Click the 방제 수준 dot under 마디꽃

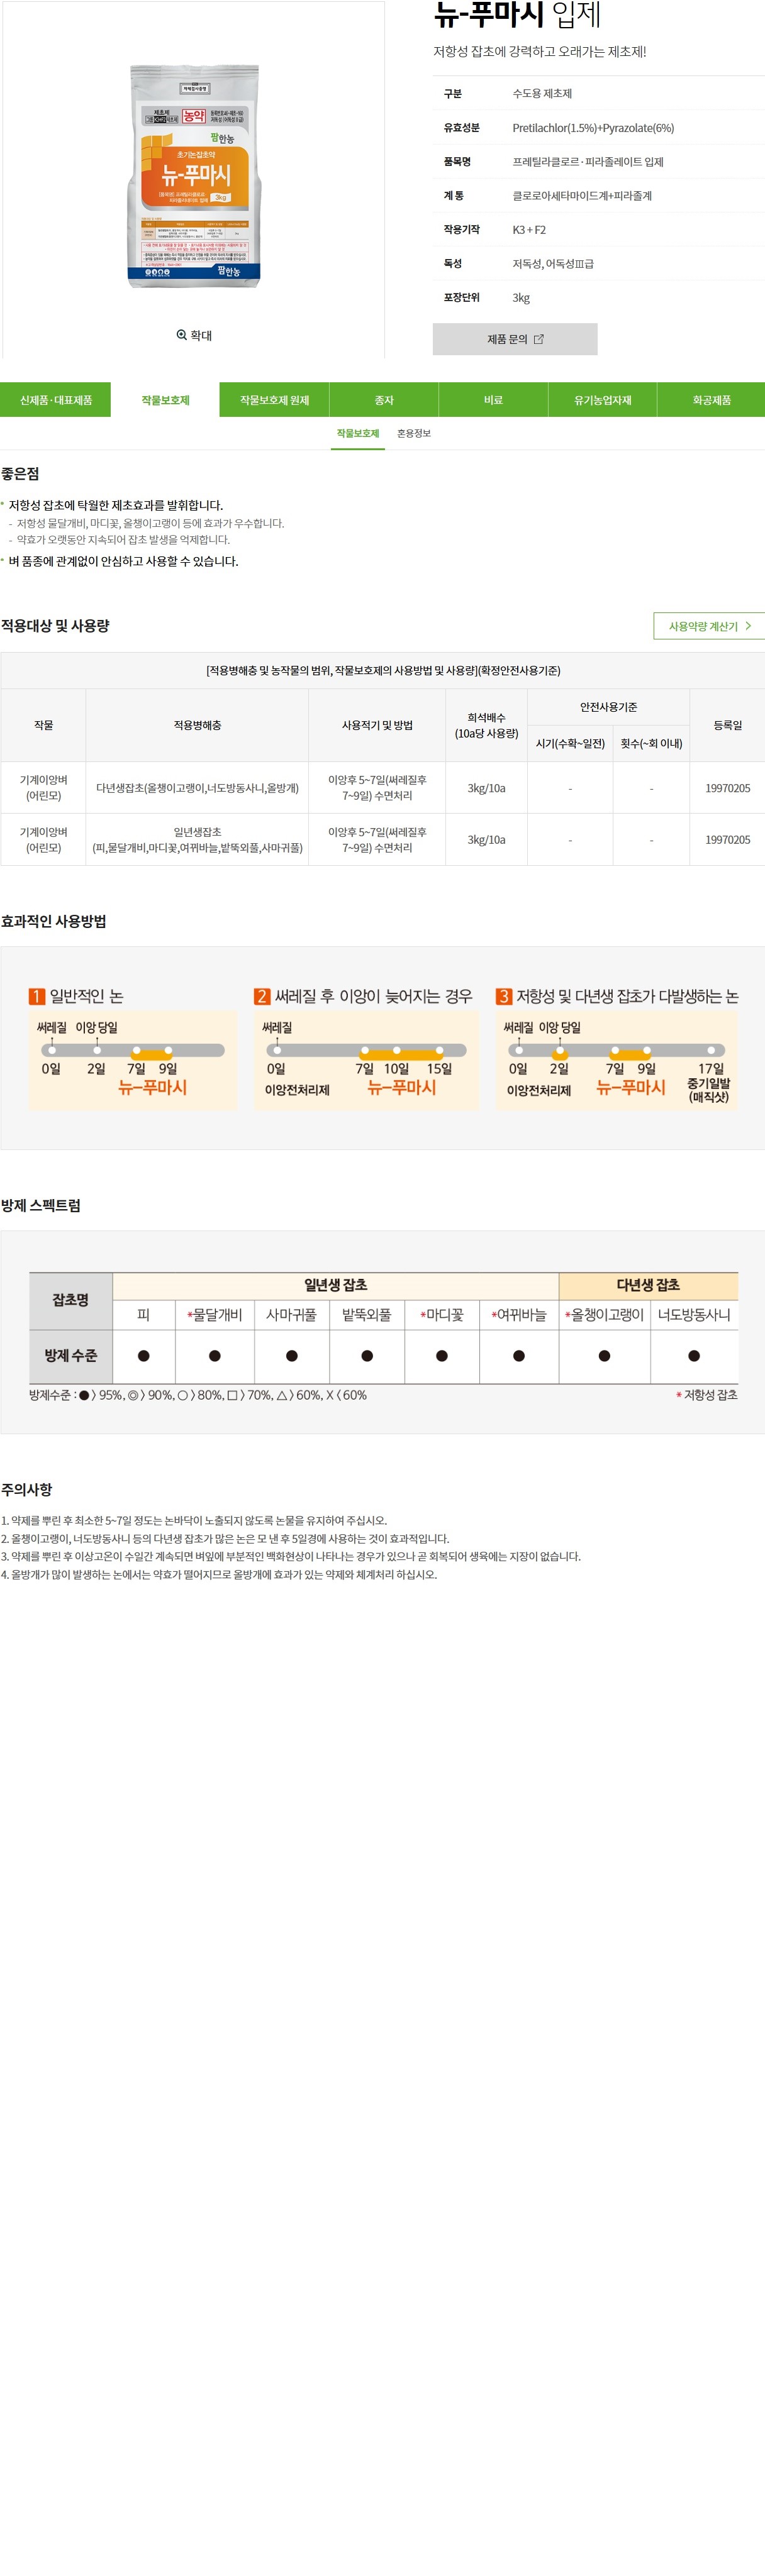[442, 1356]
